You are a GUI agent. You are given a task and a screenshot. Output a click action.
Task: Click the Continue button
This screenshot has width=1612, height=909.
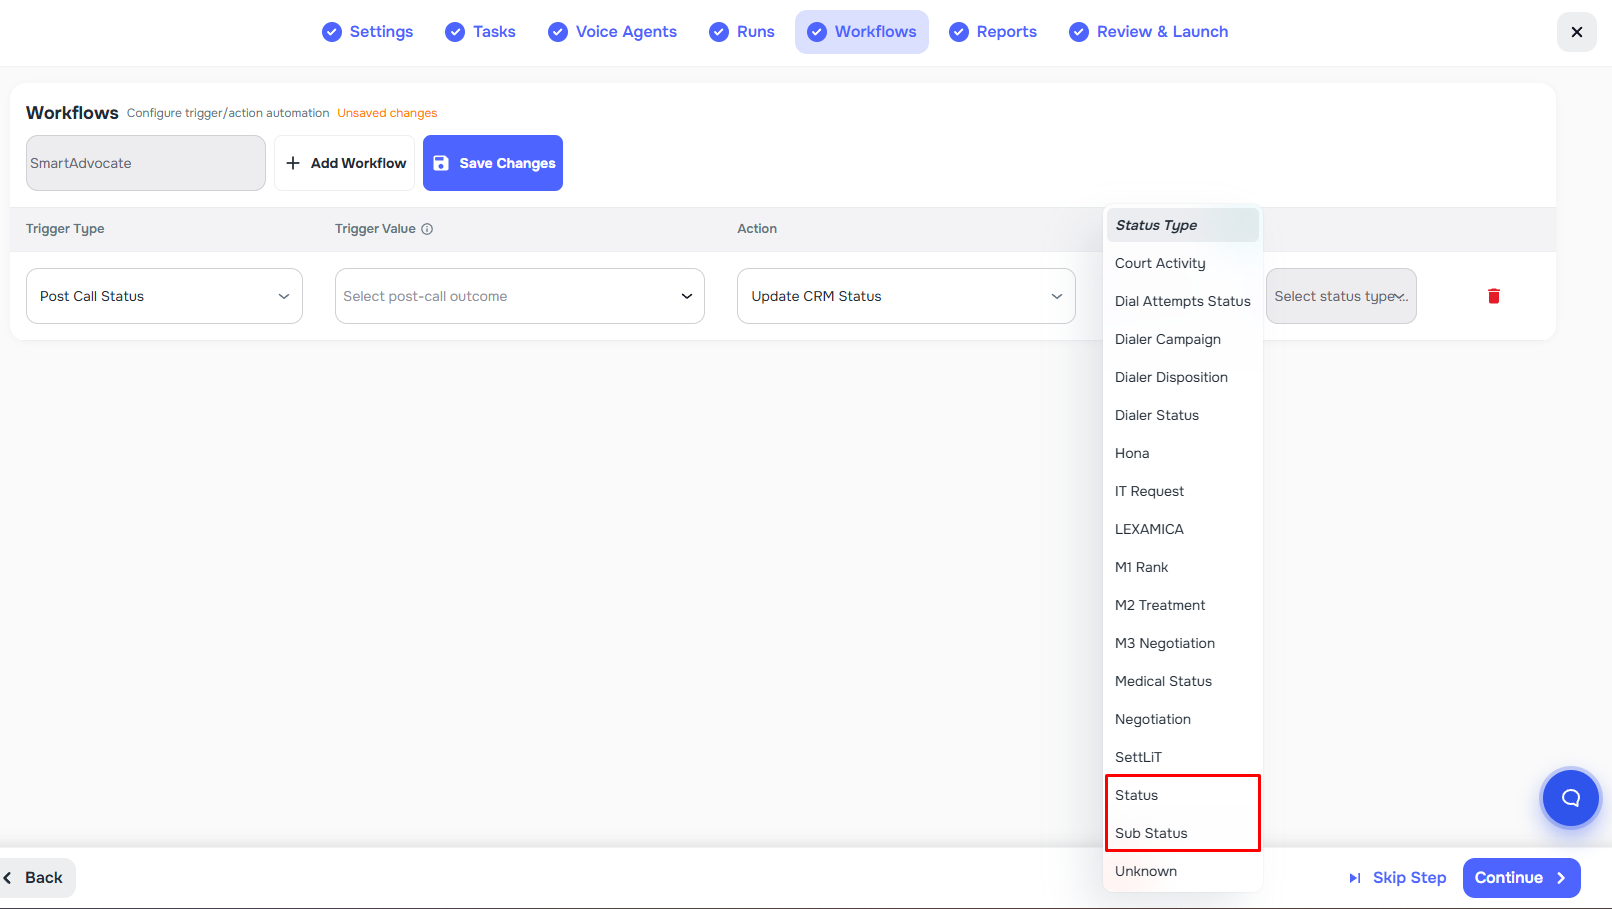tap(1521, 878)
